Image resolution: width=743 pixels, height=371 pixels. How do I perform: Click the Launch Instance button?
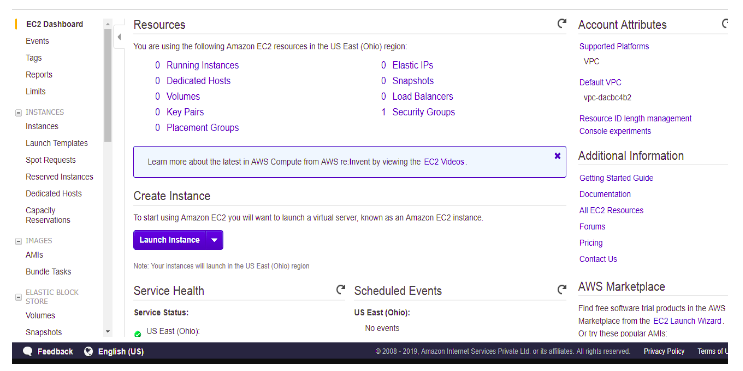tap(169, 240)
